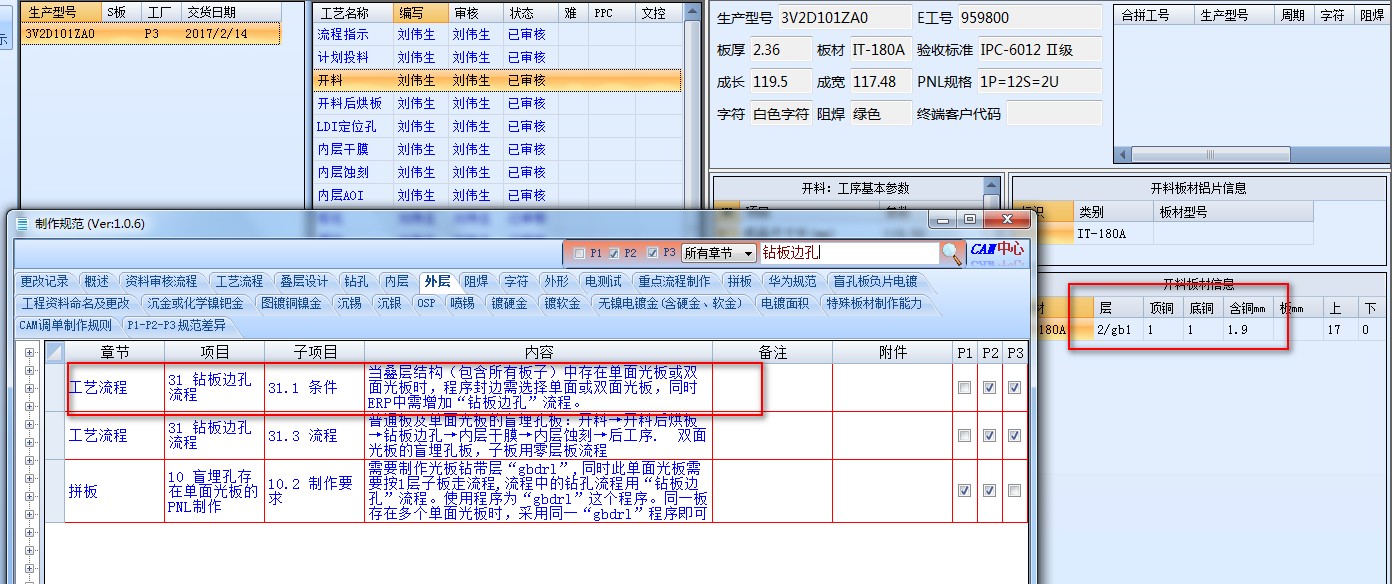The height and width of the screenshot is (584, 1392).
Task: Select the 钻孔 tab
Action: [x=355, y=282]
